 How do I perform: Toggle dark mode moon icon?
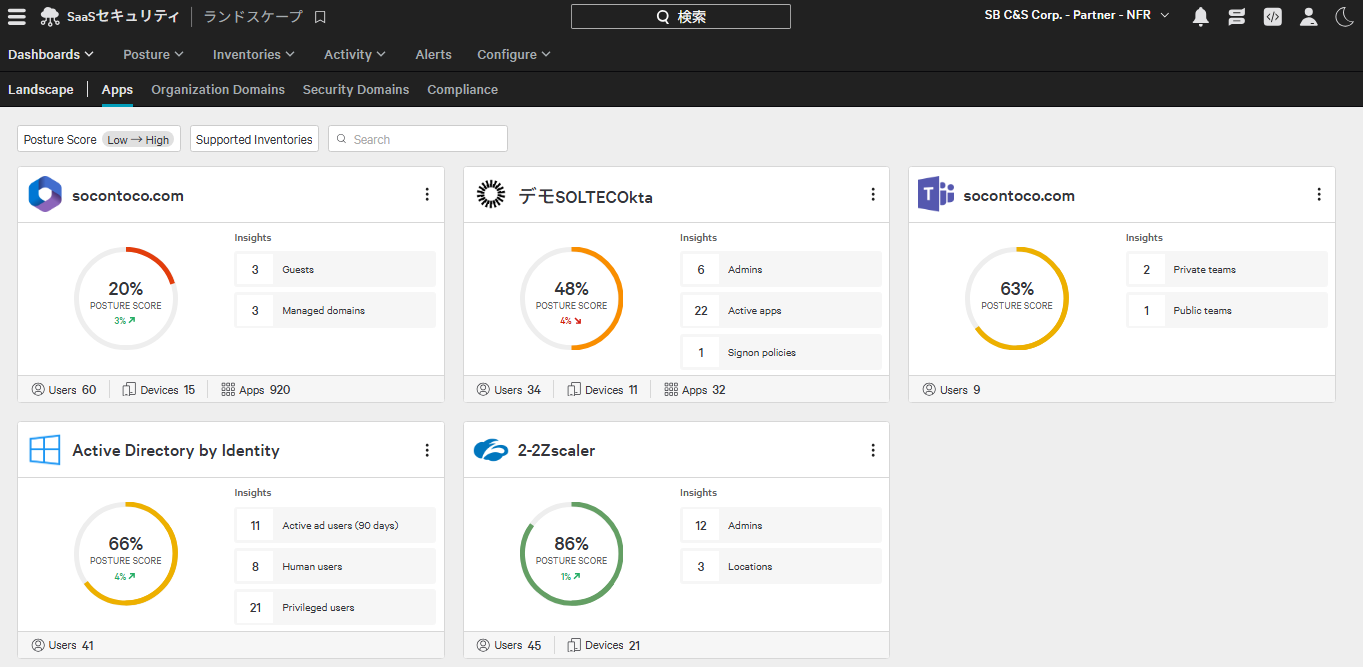(x=1344, y=16)
